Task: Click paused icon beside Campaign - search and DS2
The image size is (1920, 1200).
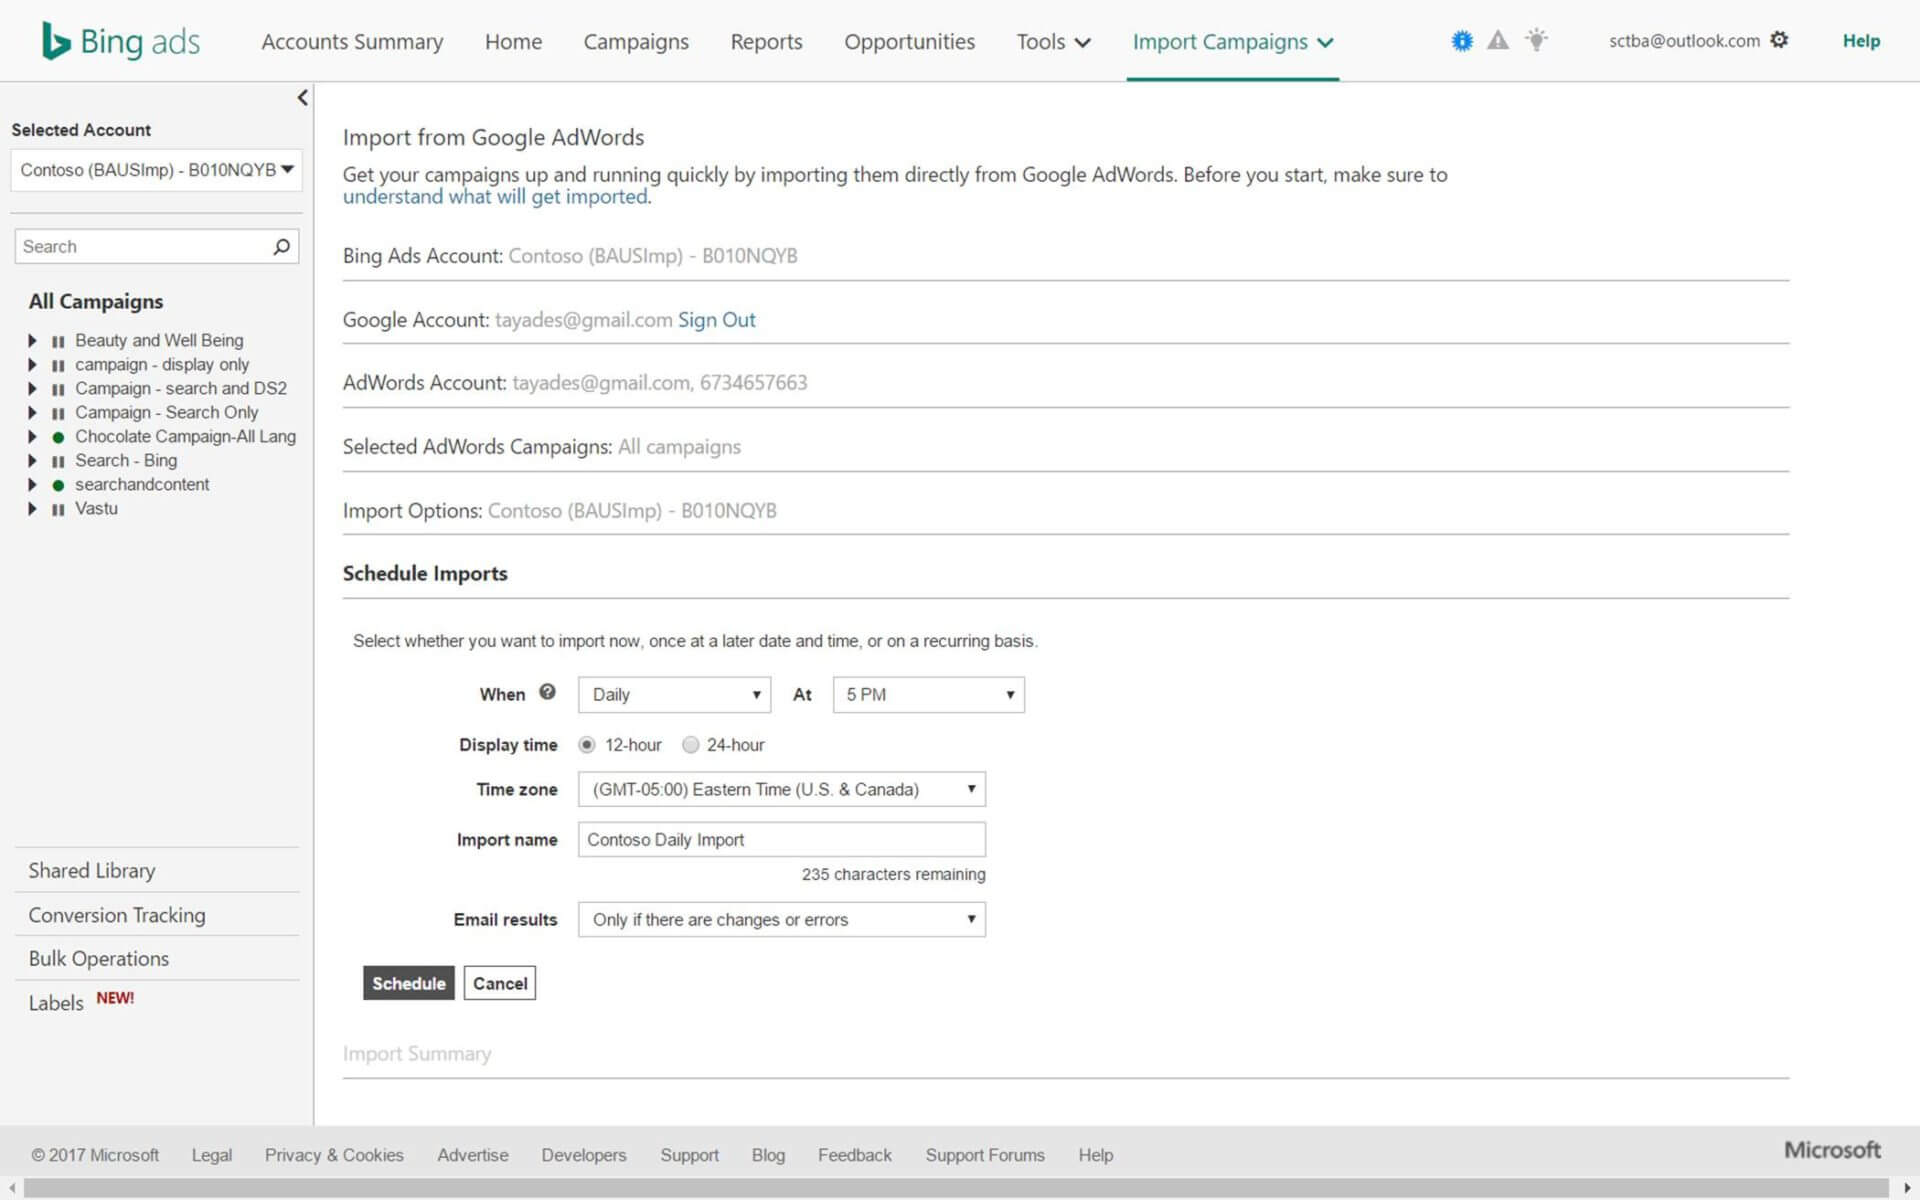Action: [x=58, y=389]
